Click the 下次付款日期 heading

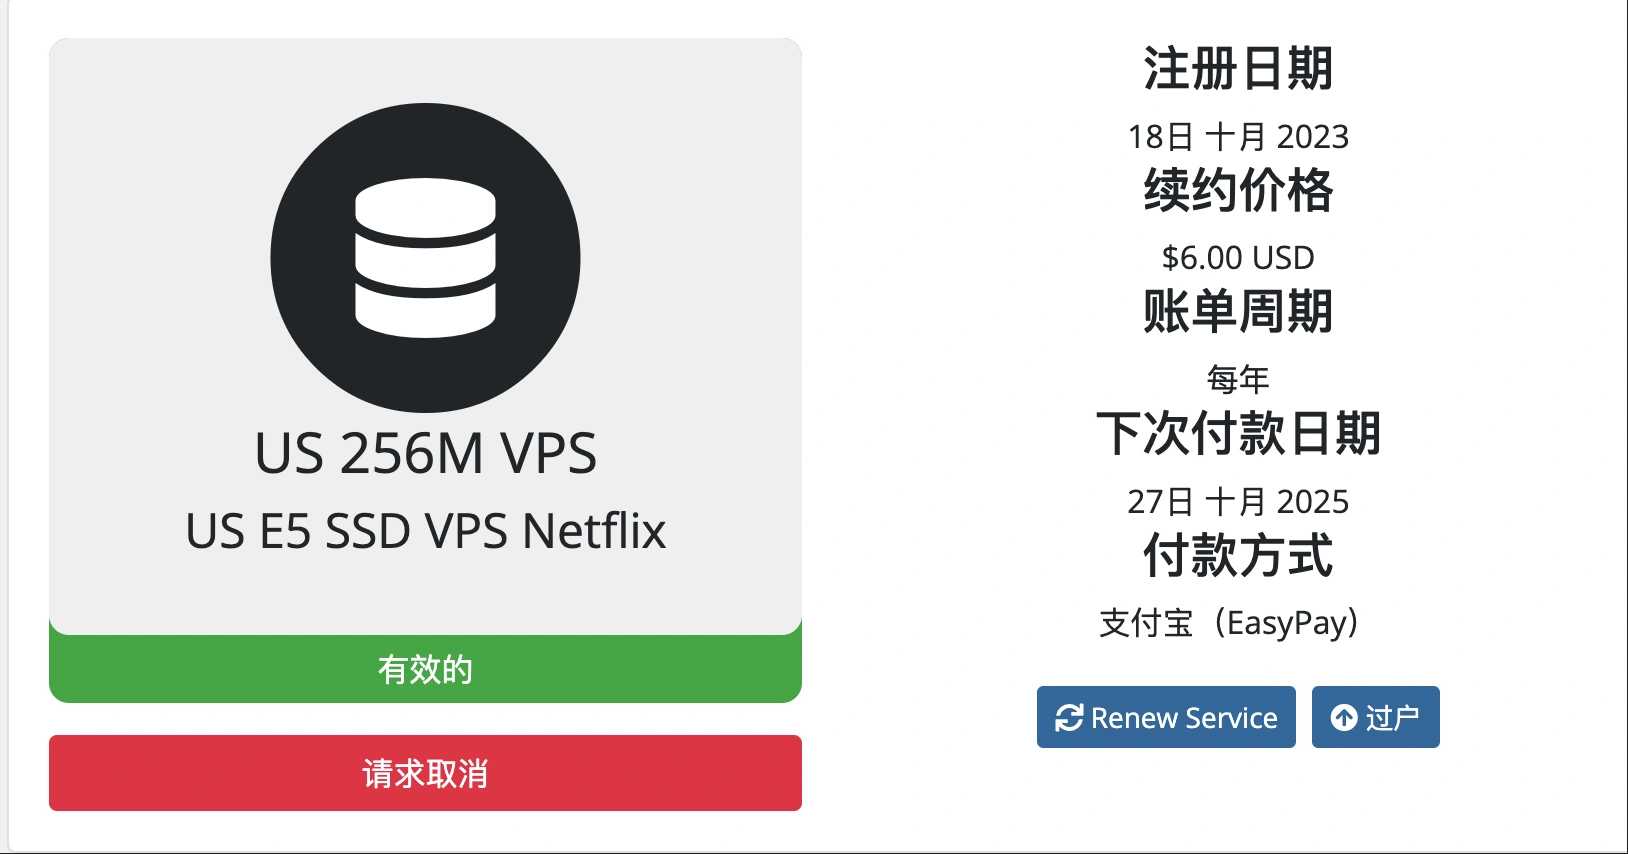(x=1238, y=433)
